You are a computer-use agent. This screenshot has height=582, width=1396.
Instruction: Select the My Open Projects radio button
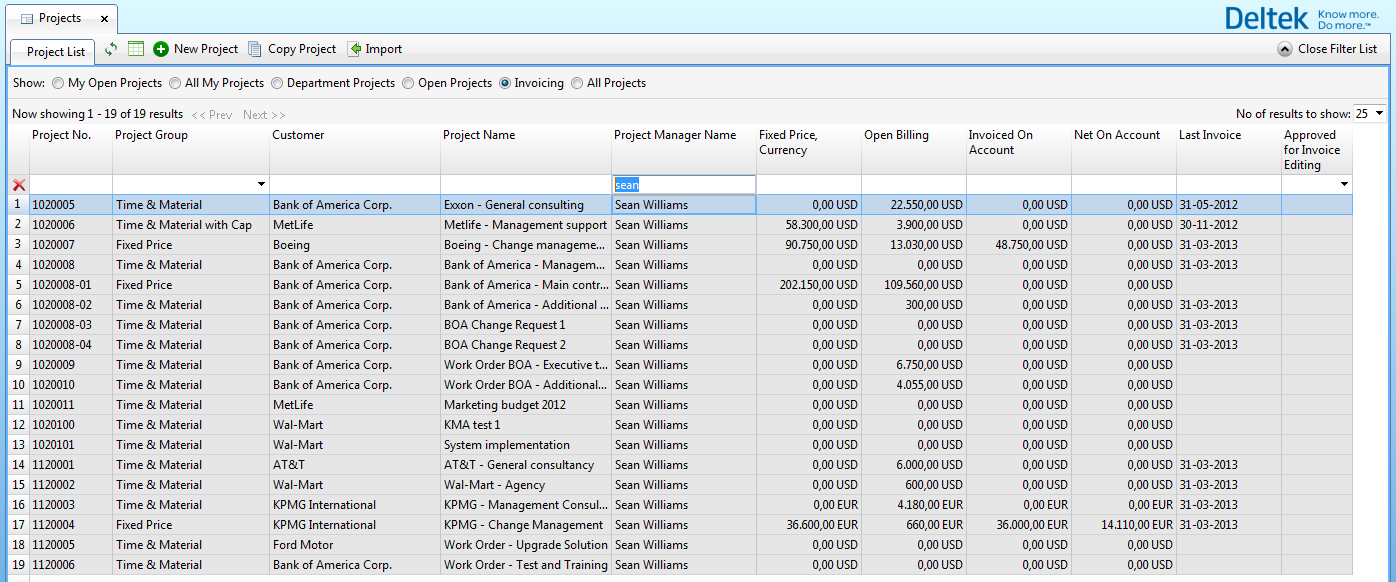click(58, 84)
